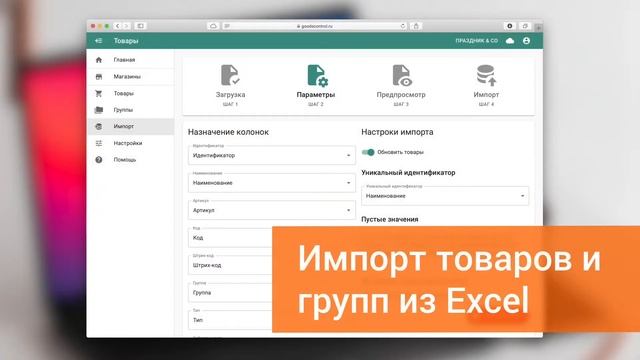Click iCloud tabs icon in Safari toolbar
The height and width of the screenshot is (360, 640).
click(213, 26)
